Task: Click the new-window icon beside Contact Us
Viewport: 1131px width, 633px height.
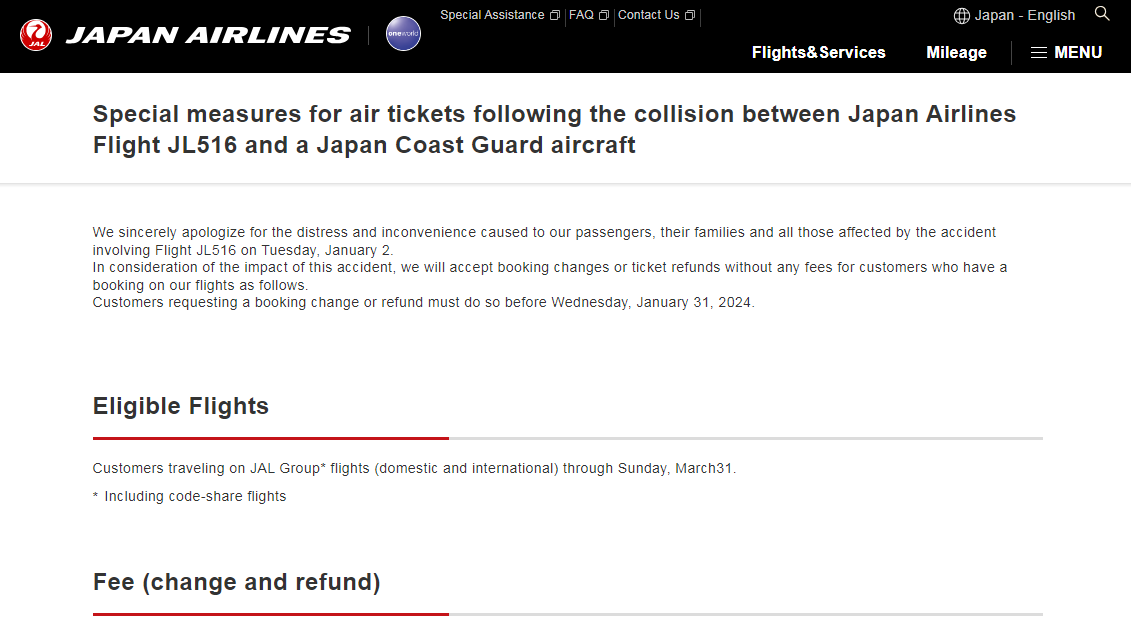Action: pyautogui.click(x=690, y=16)
